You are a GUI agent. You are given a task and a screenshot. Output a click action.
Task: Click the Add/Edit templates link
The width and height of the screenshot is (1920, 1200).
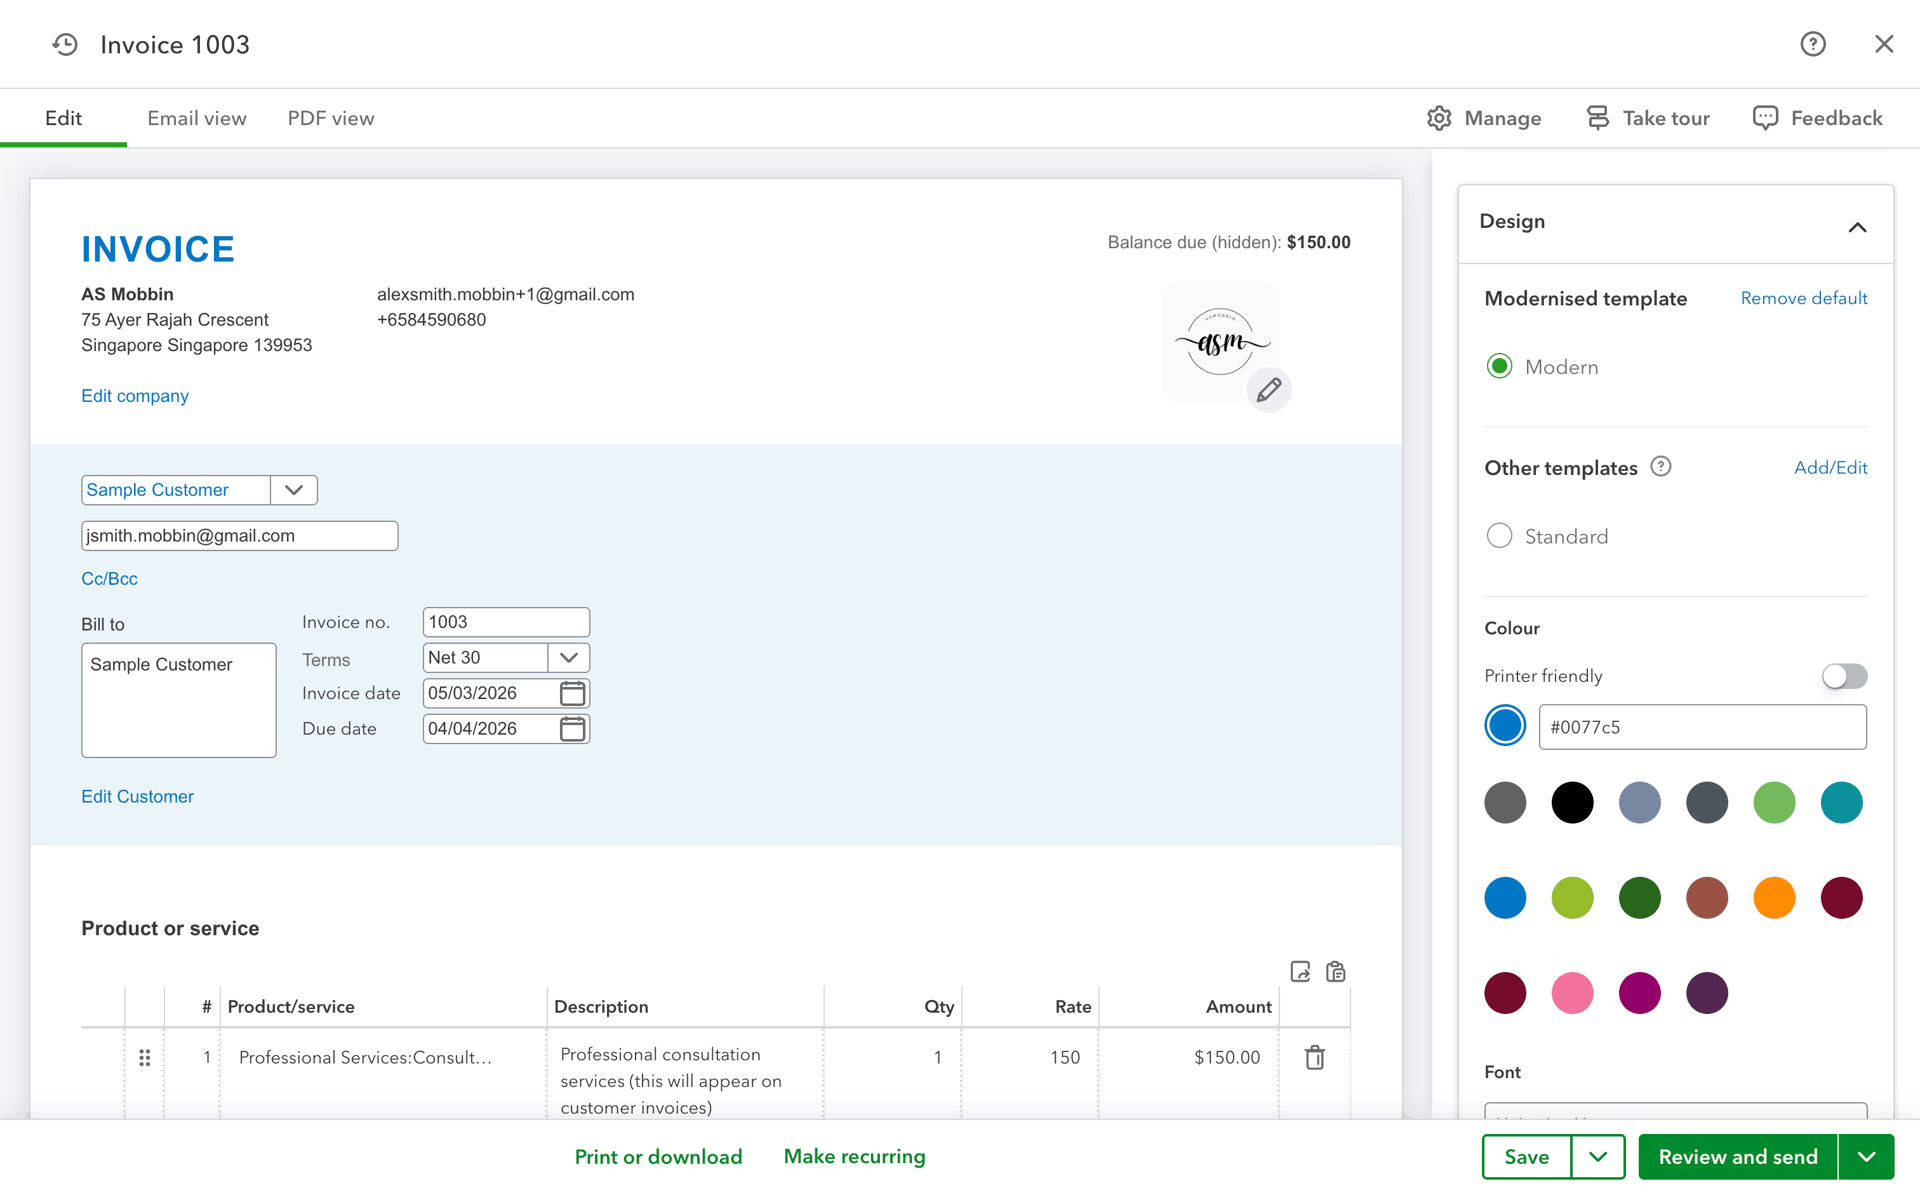[x=1830, y=467]
